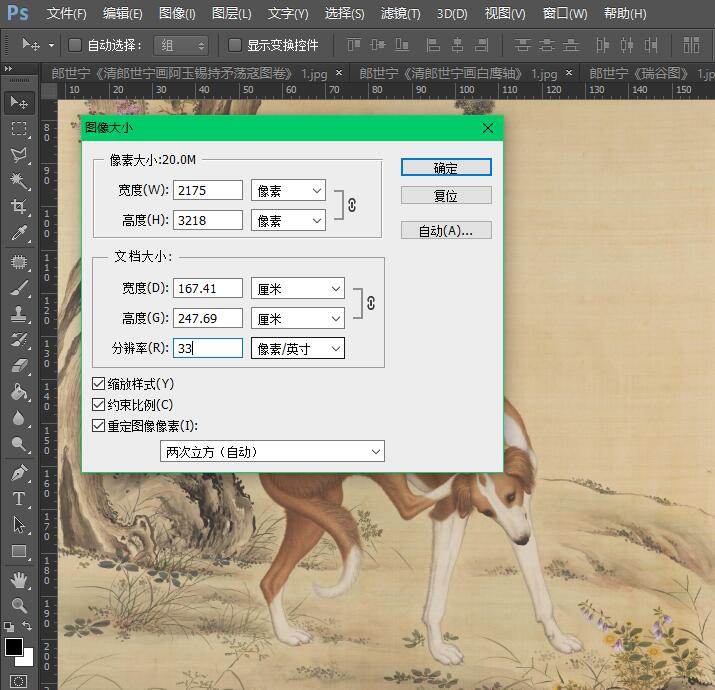Close the 图像大小 dialog
The height and width of the screenshot is (690, 715).
click(488, 128)
